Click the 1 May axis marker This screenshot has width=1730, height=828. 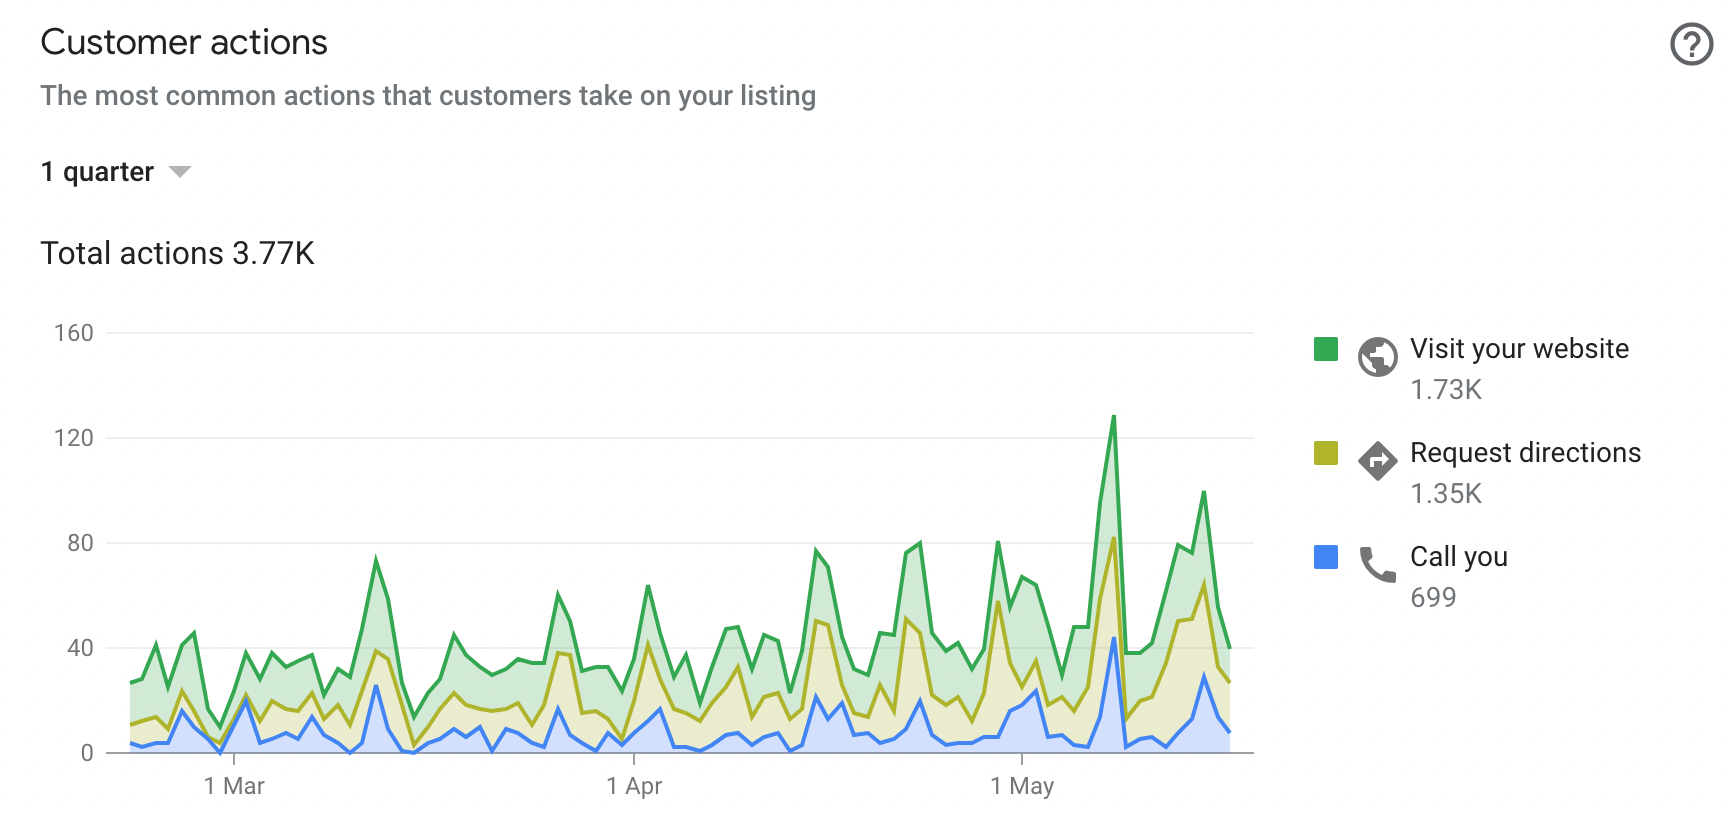click(1022, 786)
